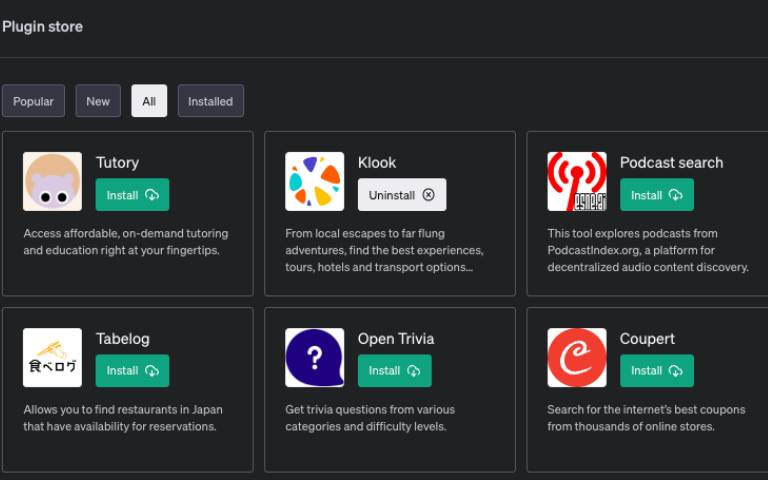Install the Tutory plugin
This screenshot has width=768, height=480.
click(x=132, y=195)
